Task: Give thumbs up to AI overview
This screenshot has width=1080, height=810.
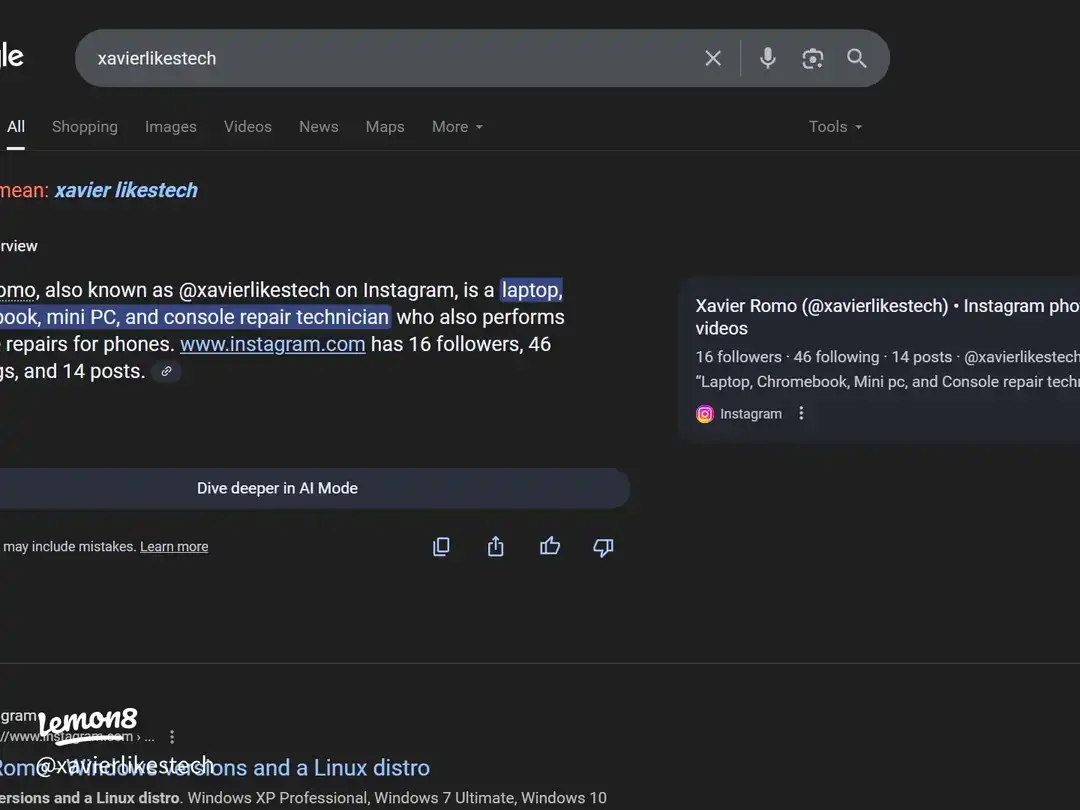Action: point(549,546)
